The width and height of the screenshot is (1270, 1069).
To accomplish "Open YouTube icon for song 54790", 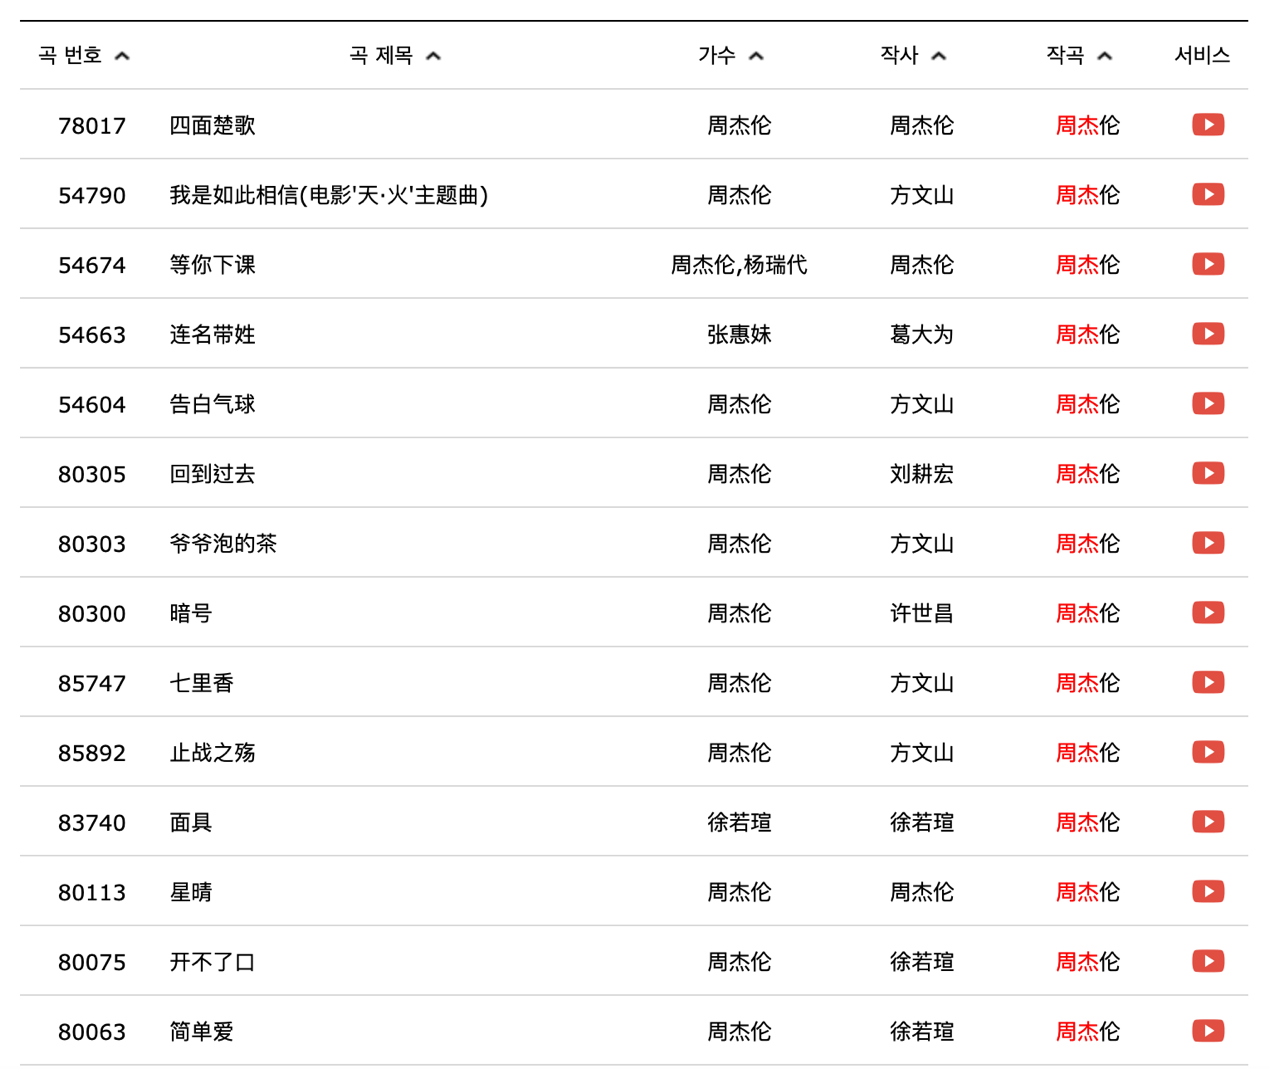I will [x=1207, y=195].
